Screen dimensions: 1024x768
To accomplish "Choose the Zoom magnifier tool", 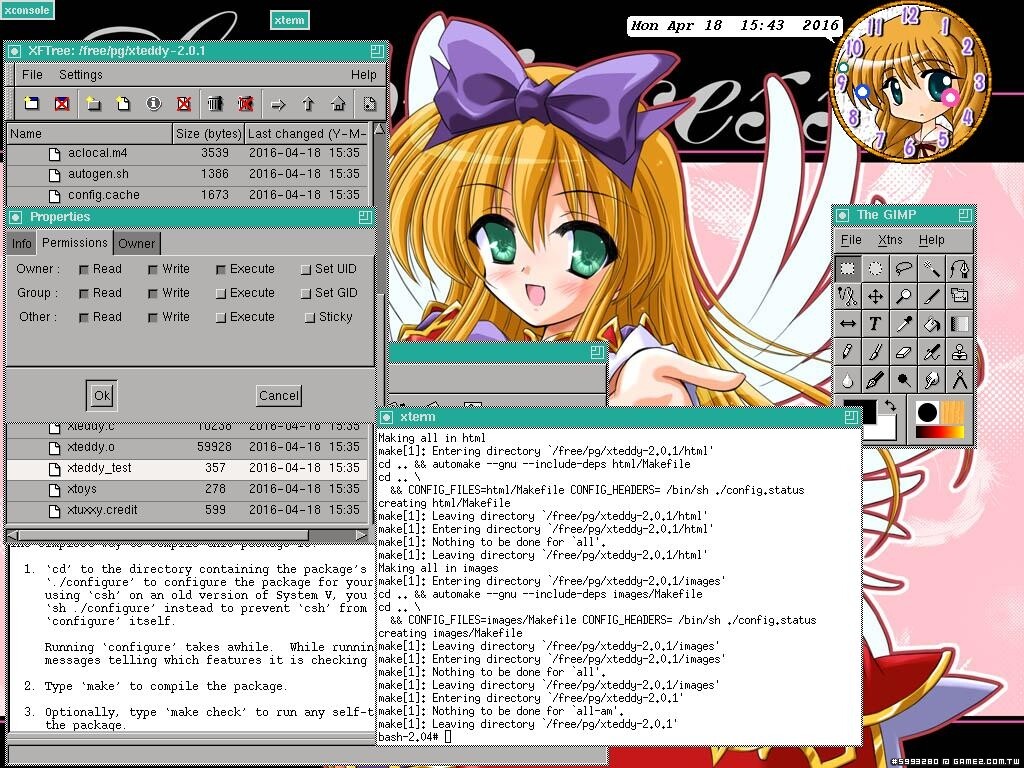I will tap(903, 296).
